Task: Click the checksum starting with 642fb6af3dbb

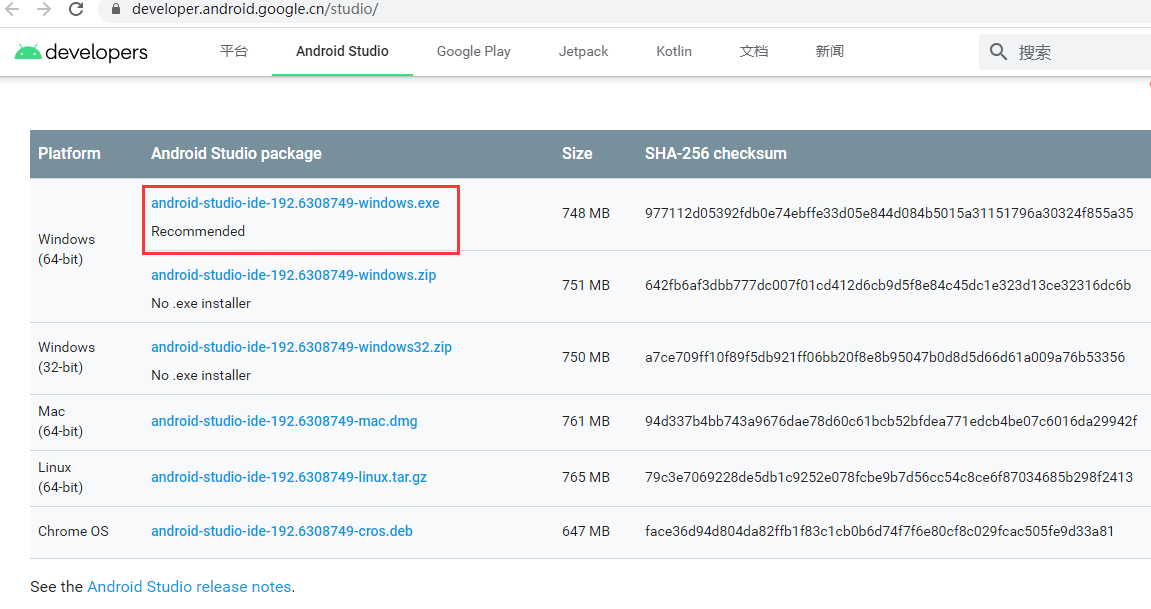Action: 888,285
